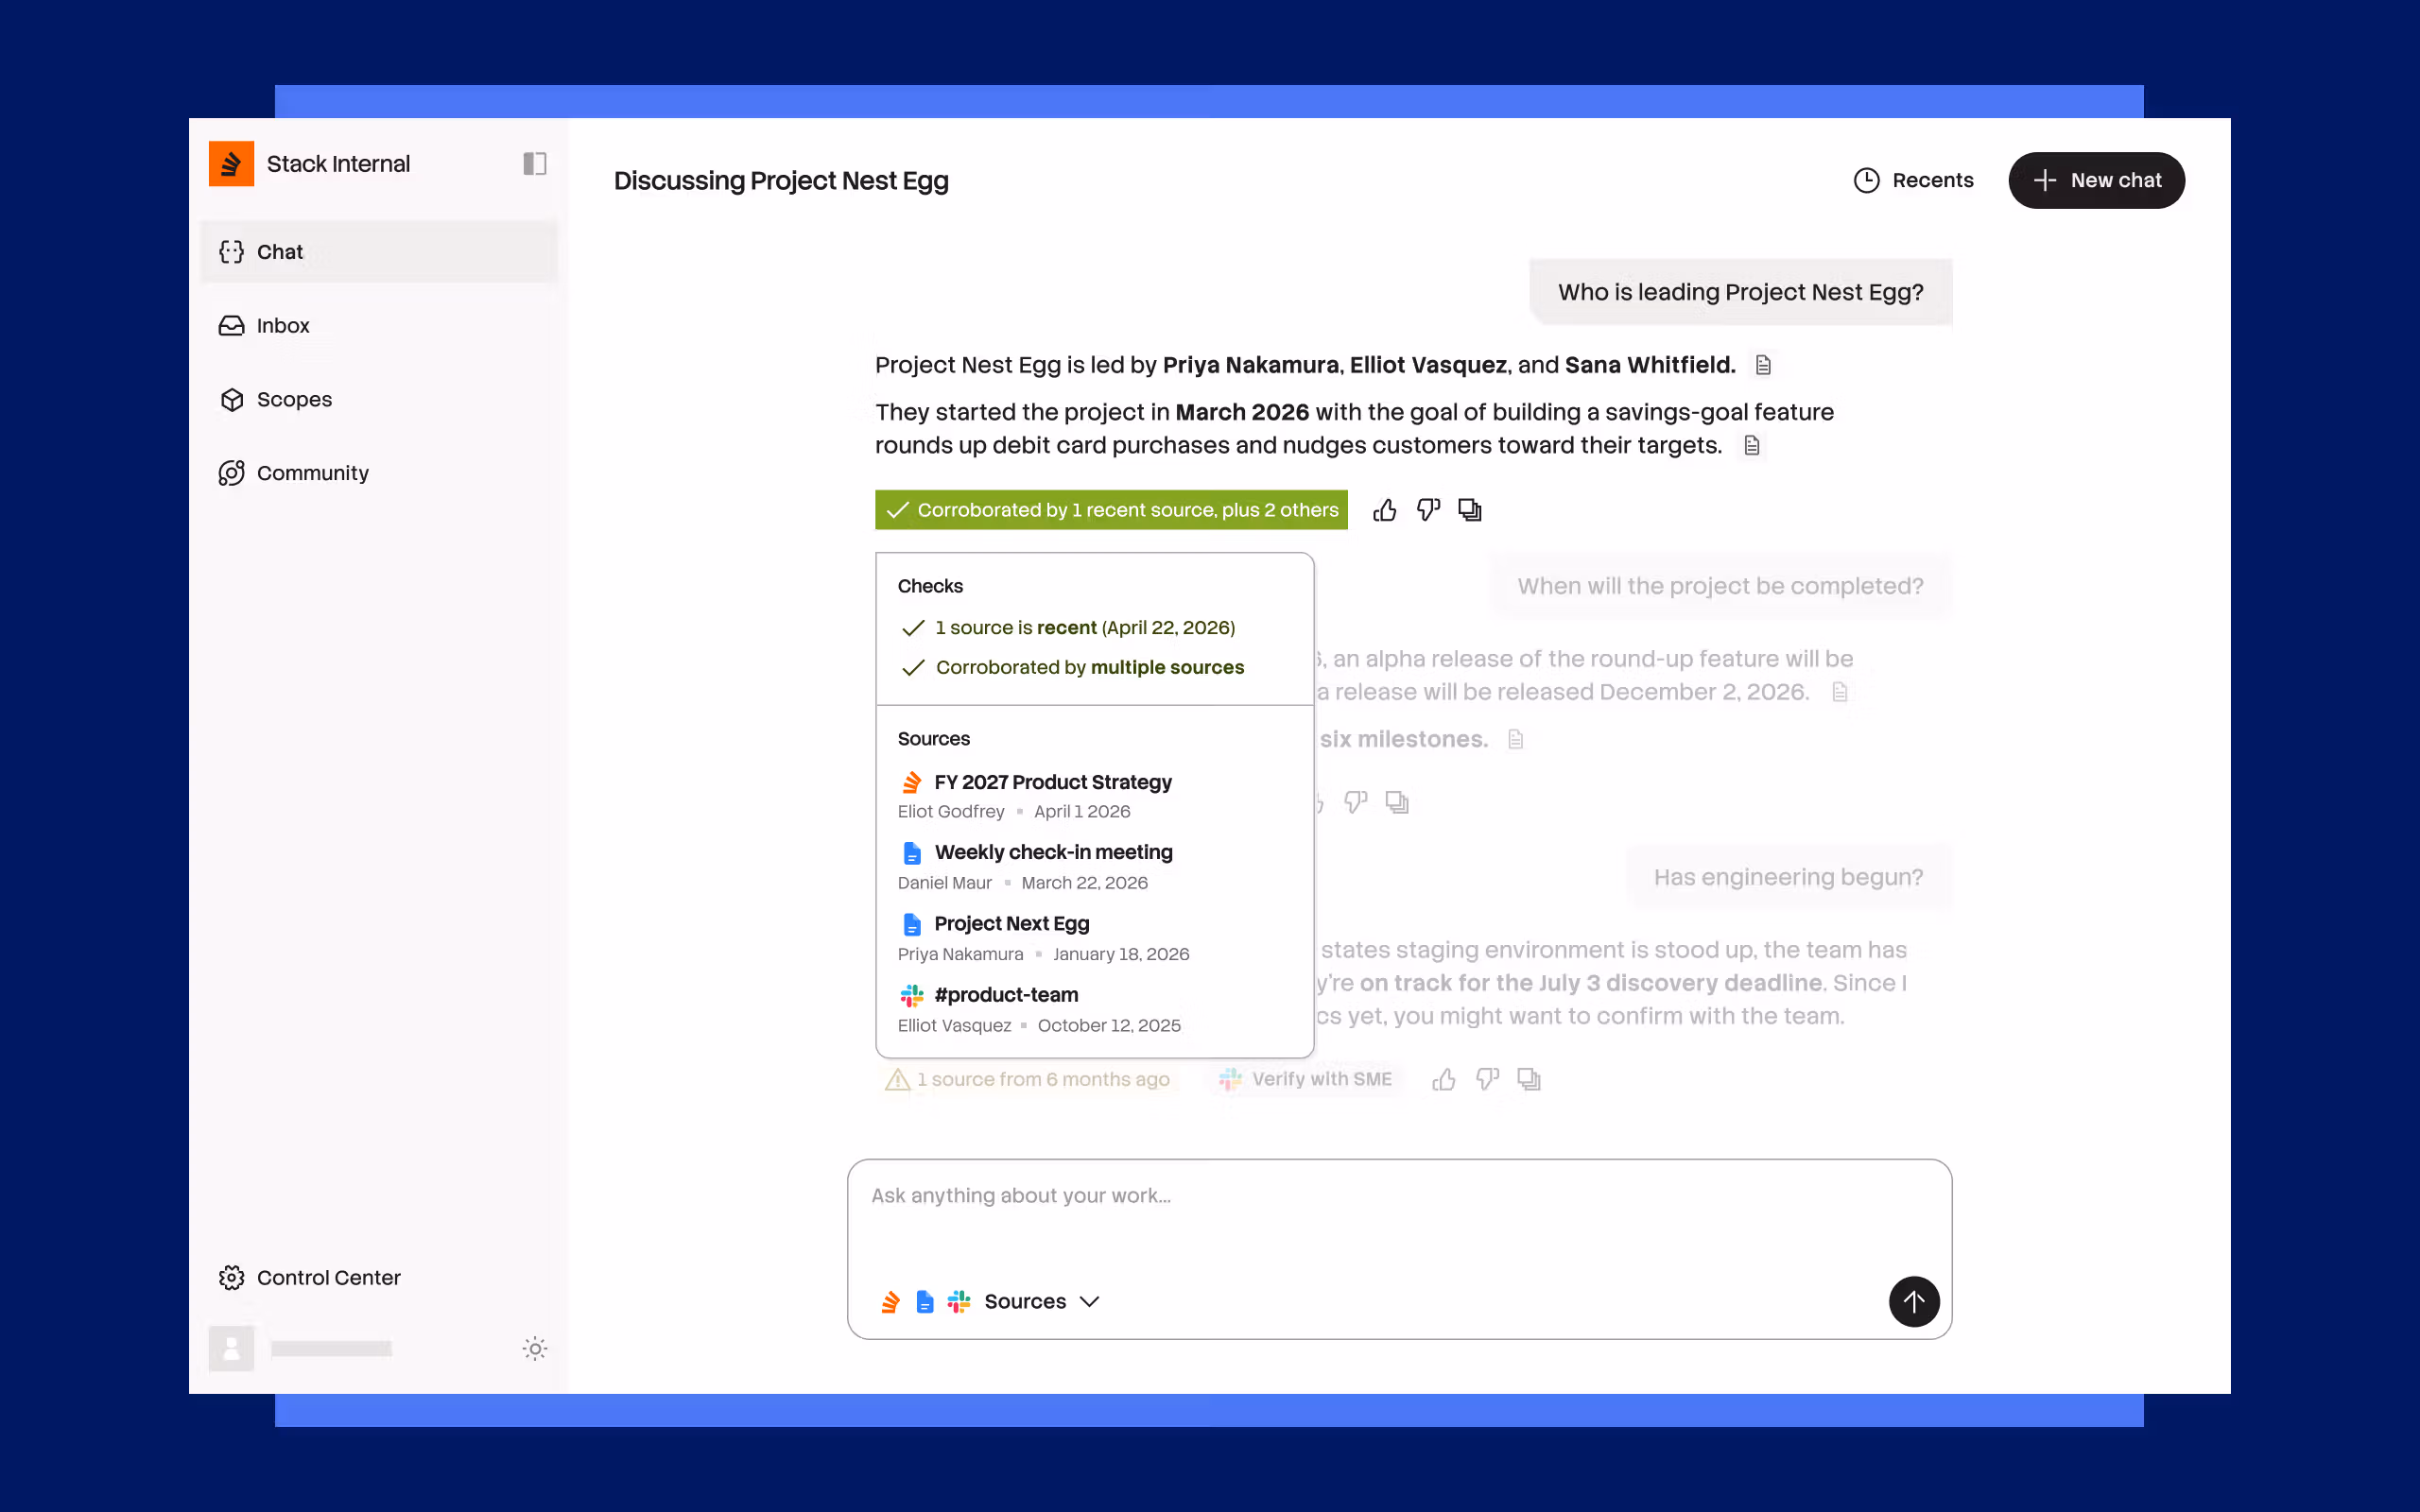Open Control Center settings

point(309,1277)
